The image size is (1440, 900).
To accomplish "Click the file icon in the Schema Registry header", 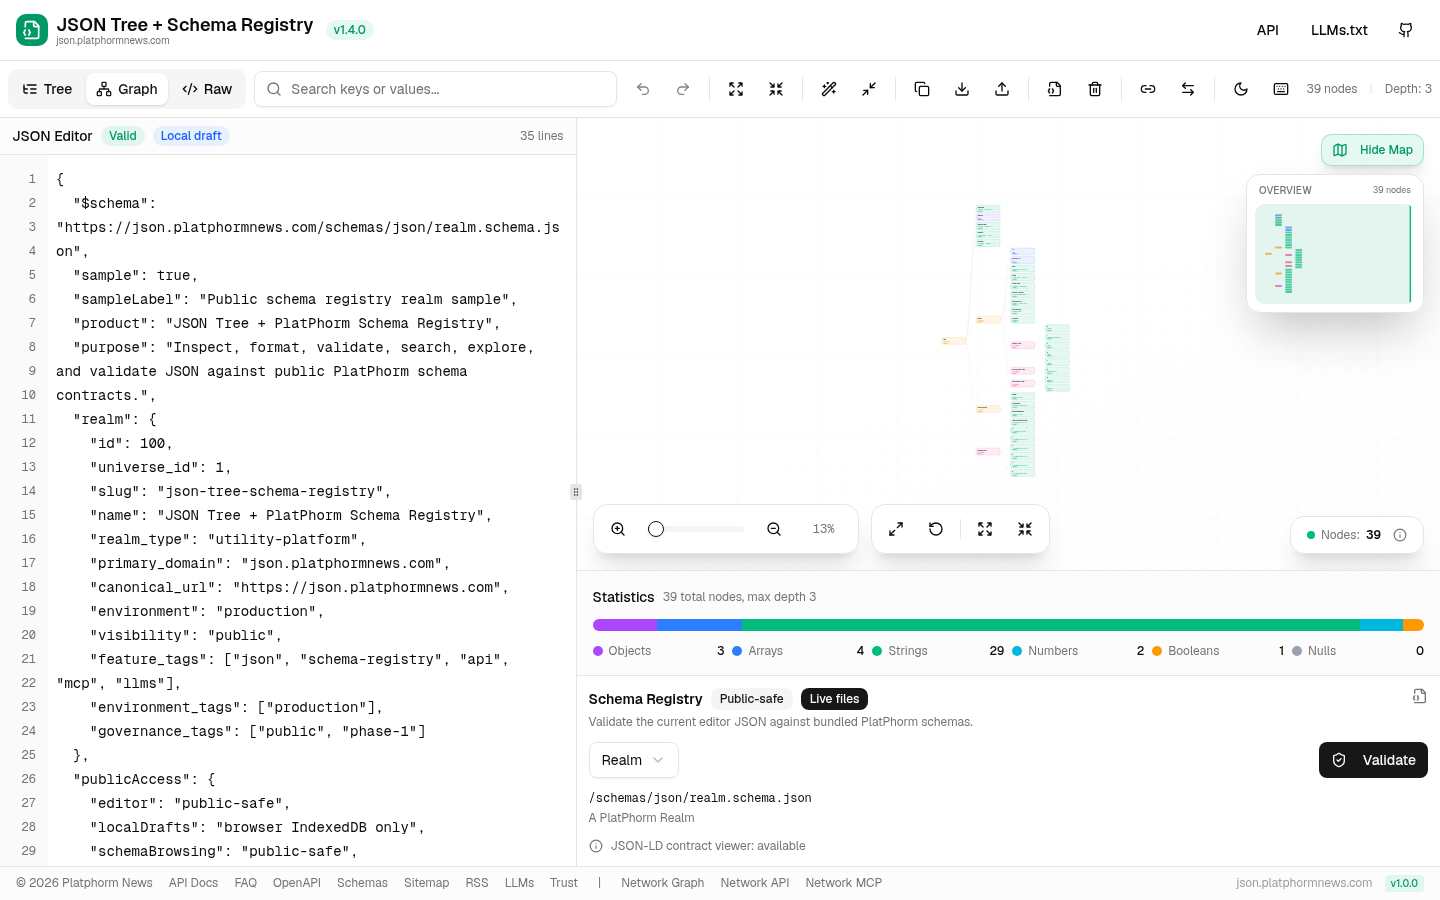I will pyautogui.click(x=1419, y=696).
